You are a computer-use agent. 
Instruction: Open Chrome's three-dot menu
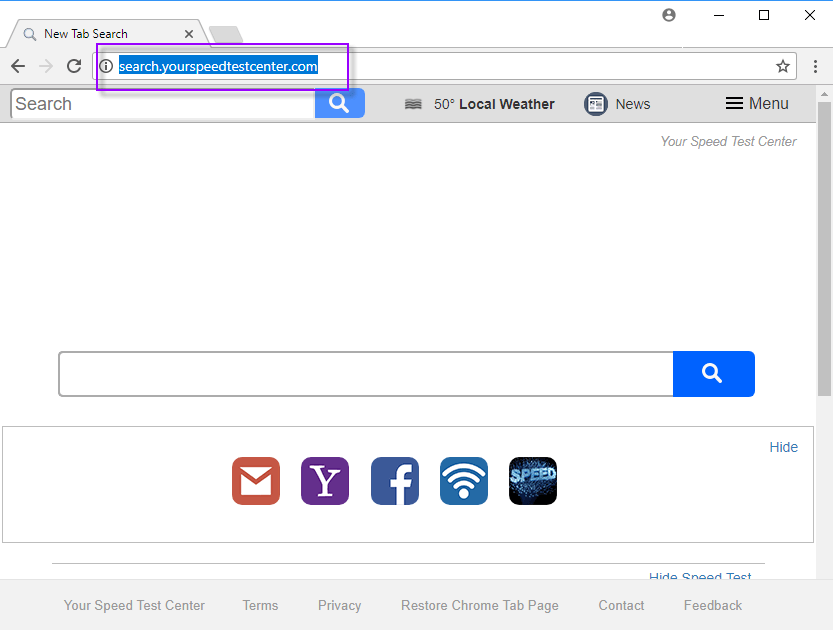click(x=815, y=66)
